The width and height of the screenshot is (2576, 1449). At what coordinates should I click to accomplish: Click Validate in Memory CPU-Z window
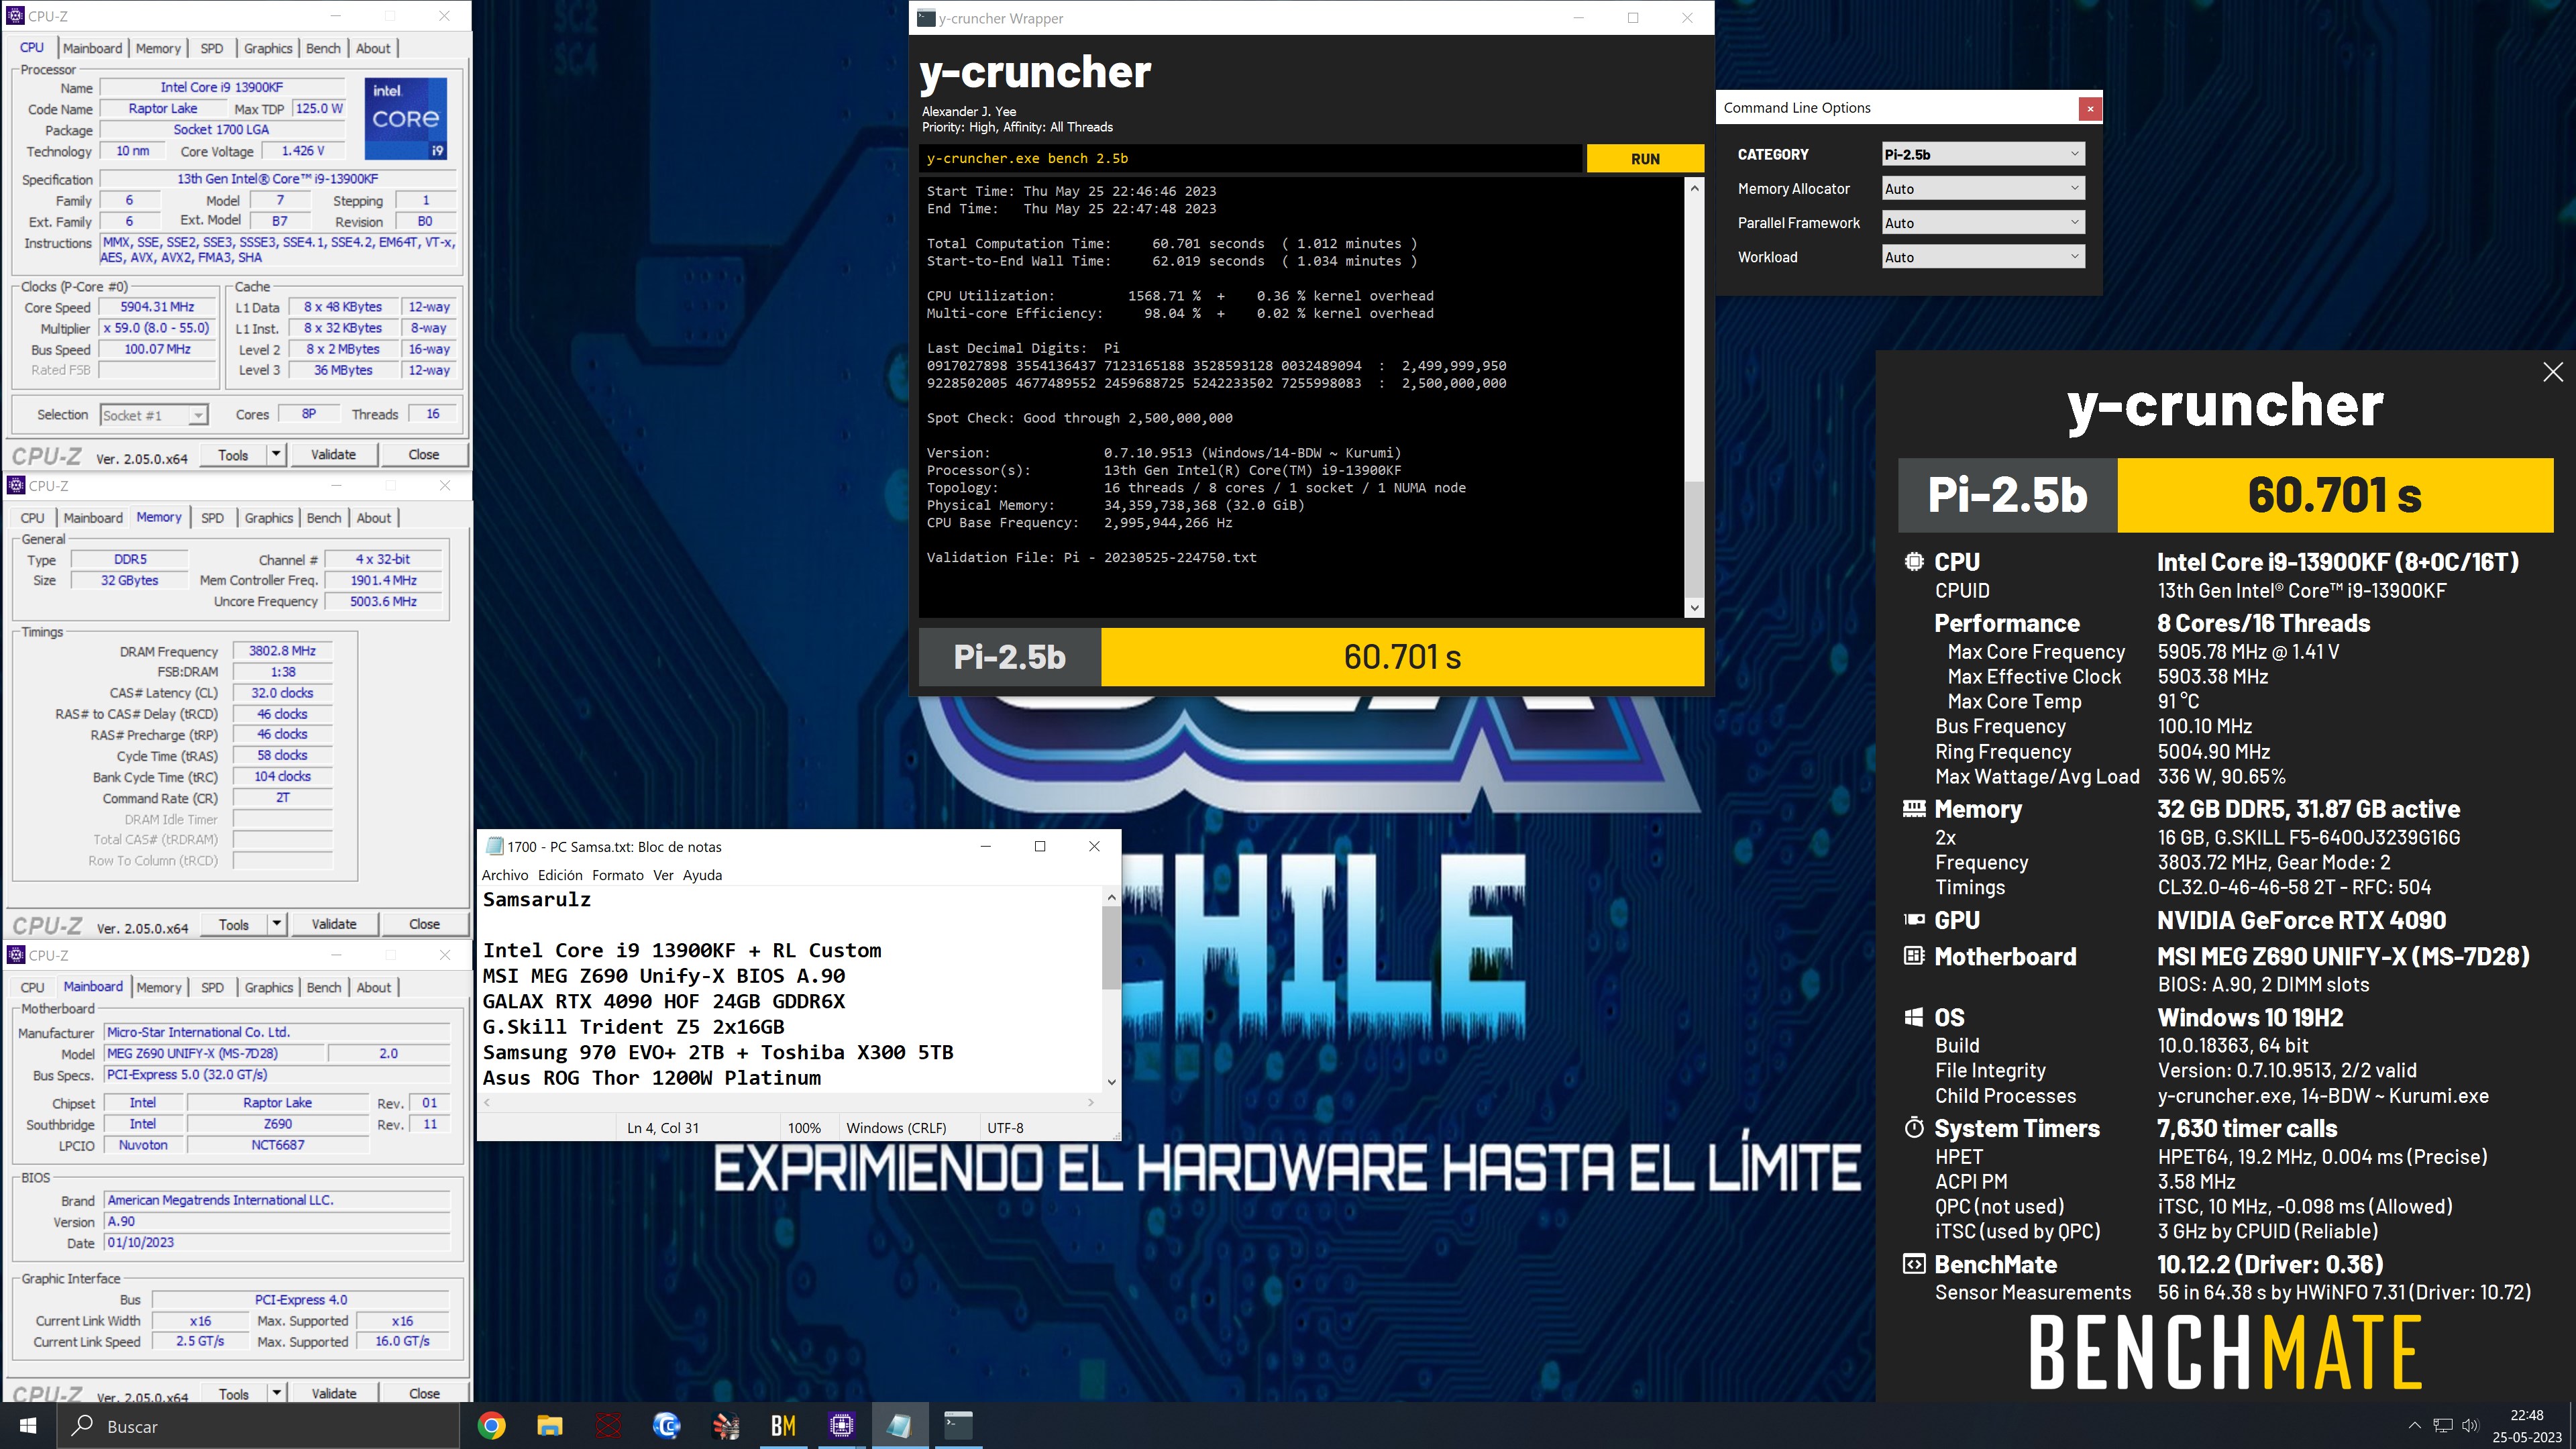(x=333, y=924)
